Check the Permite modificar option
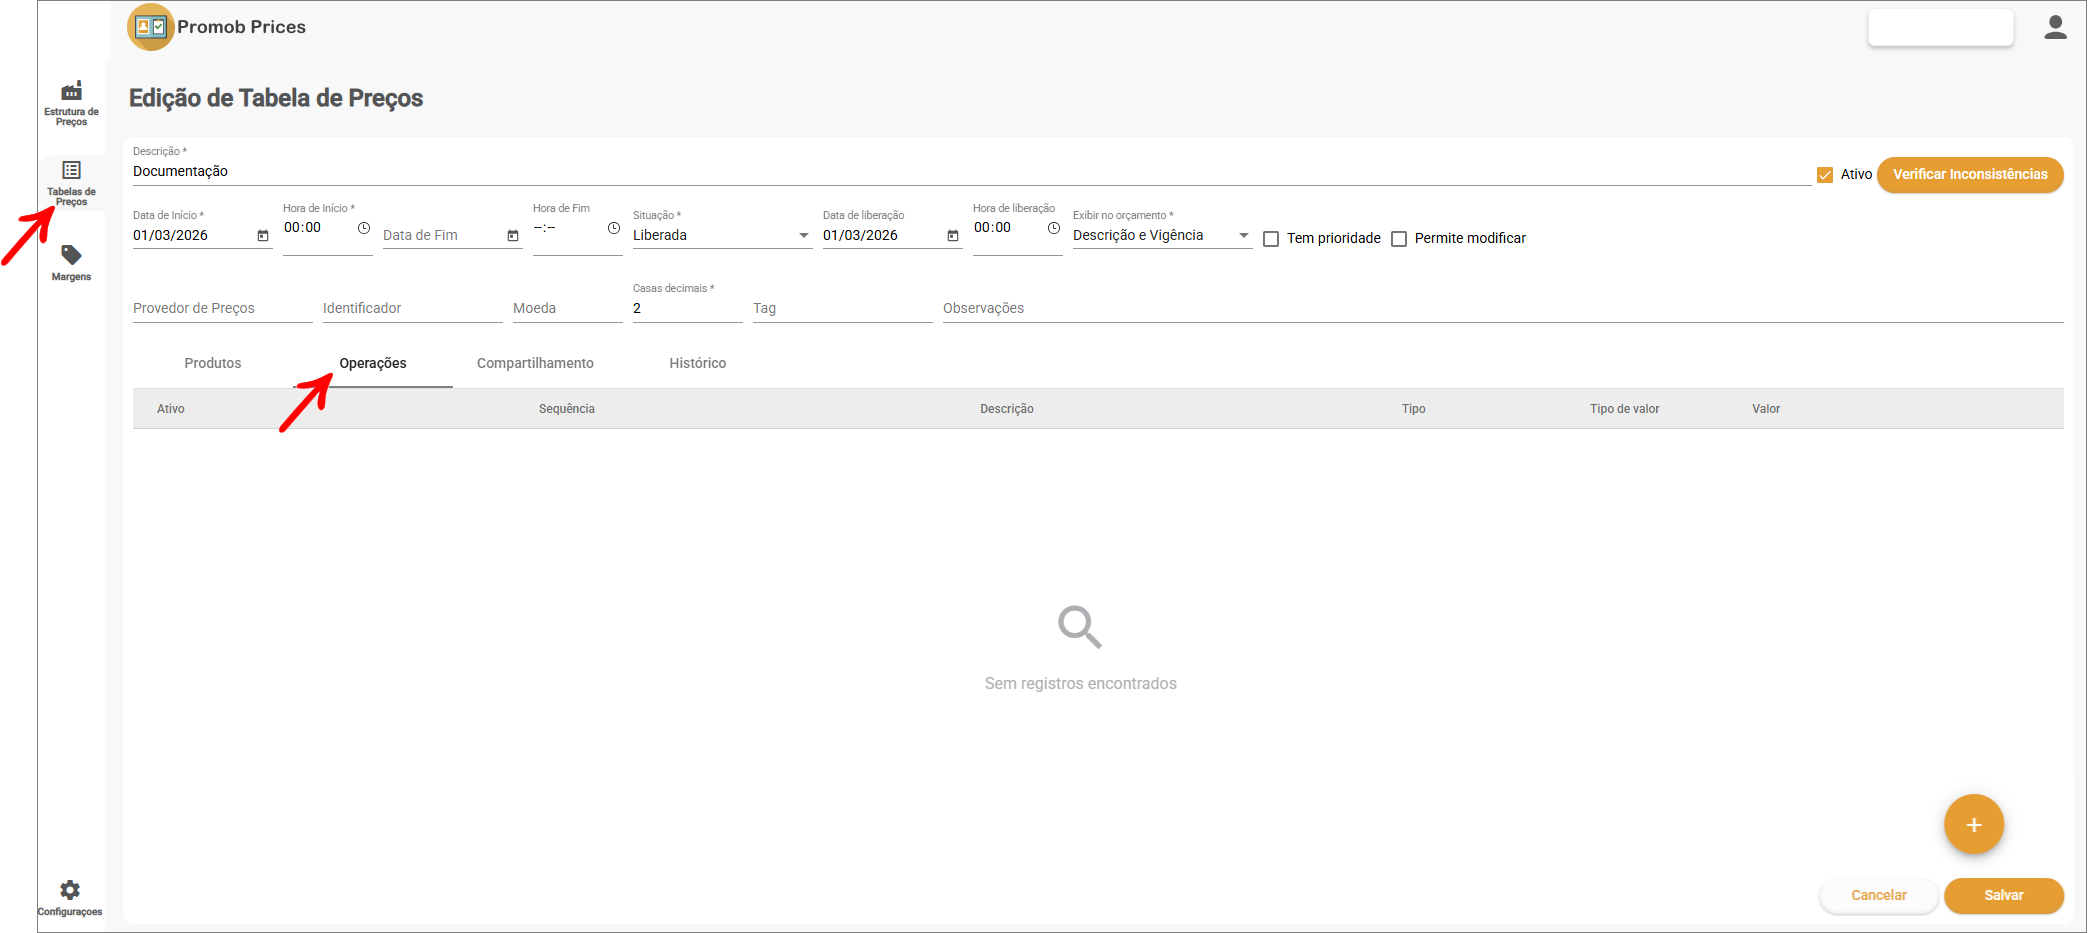The width and height of the screenshot is (2088, 933). (1399, 239)
